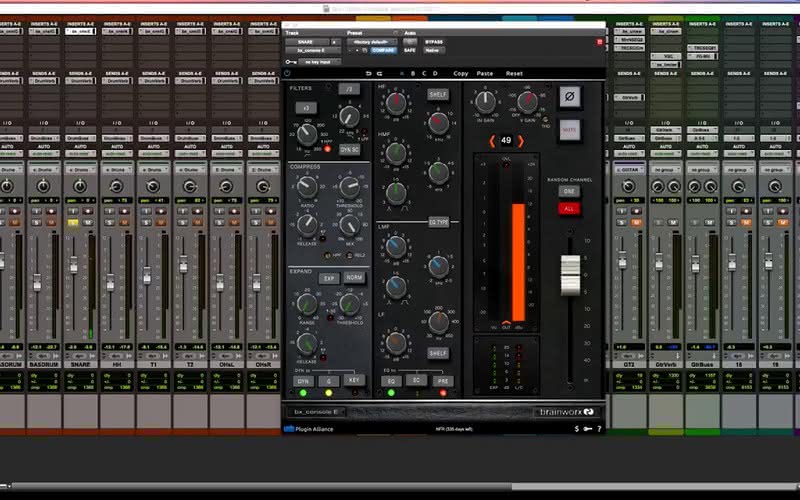Image resolution: width=800 pixels, height=500 pixels.
Task: Open HH track output path selector
Action: tap(117, 139)
